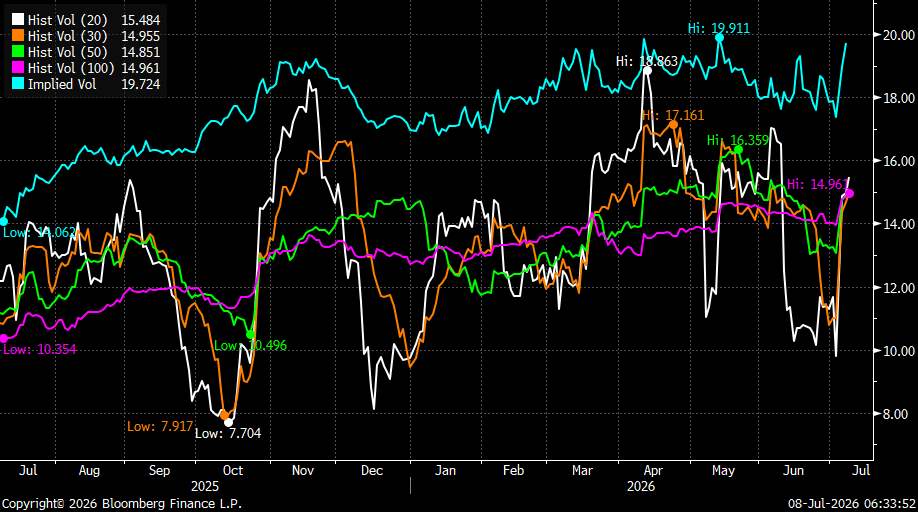Click the 20.00 y-axis label

(x=899, y=35)
